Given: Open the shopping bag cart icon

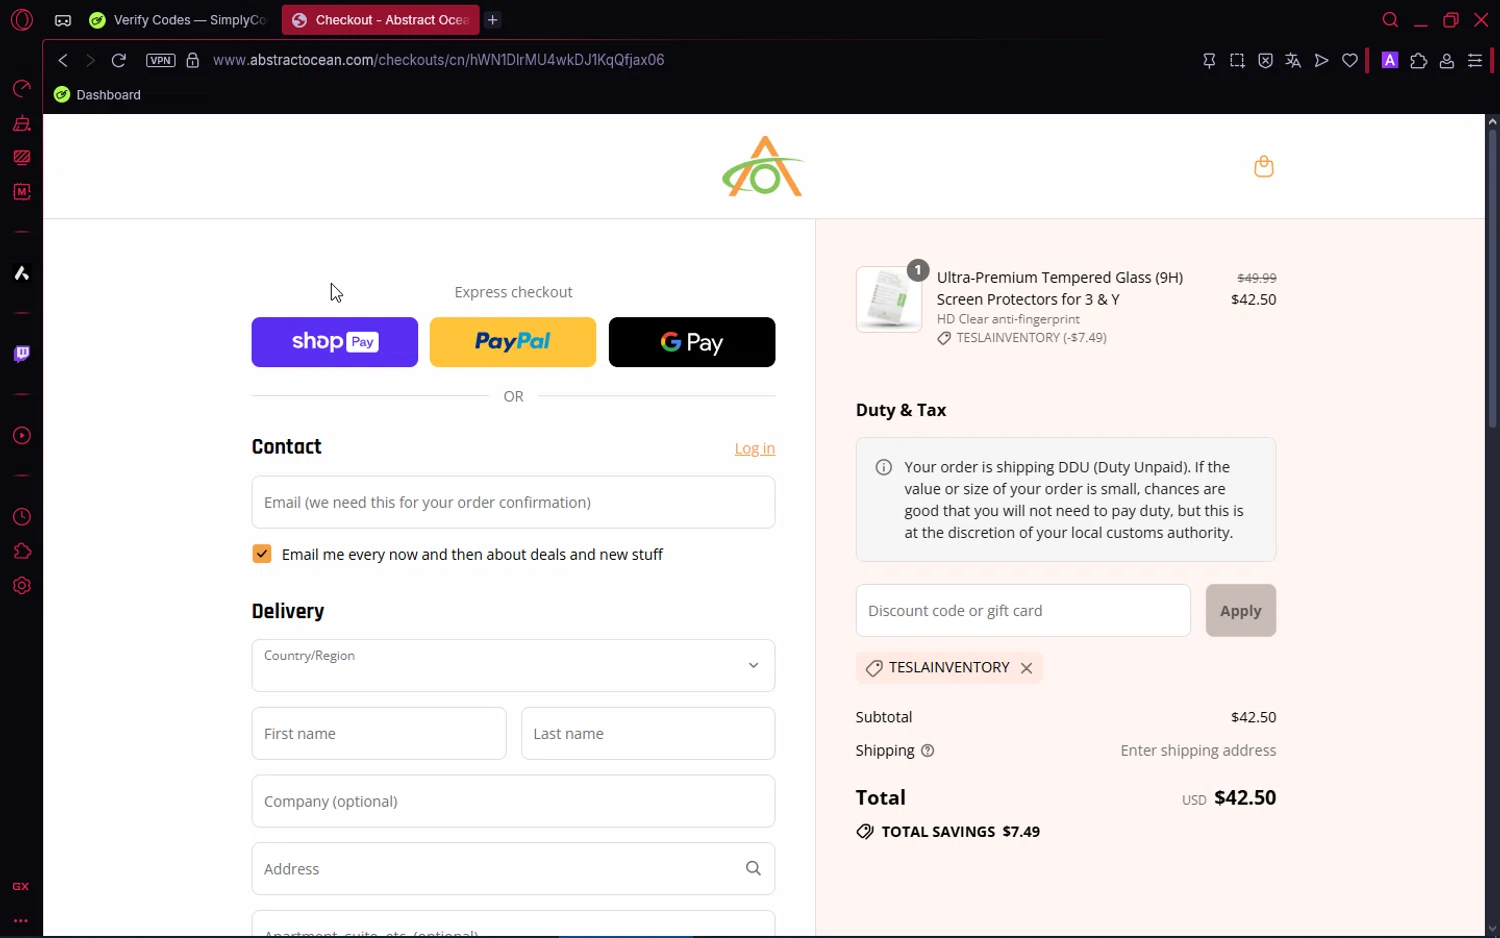Looking at the screenshot, I should (x=1264, y=166).
